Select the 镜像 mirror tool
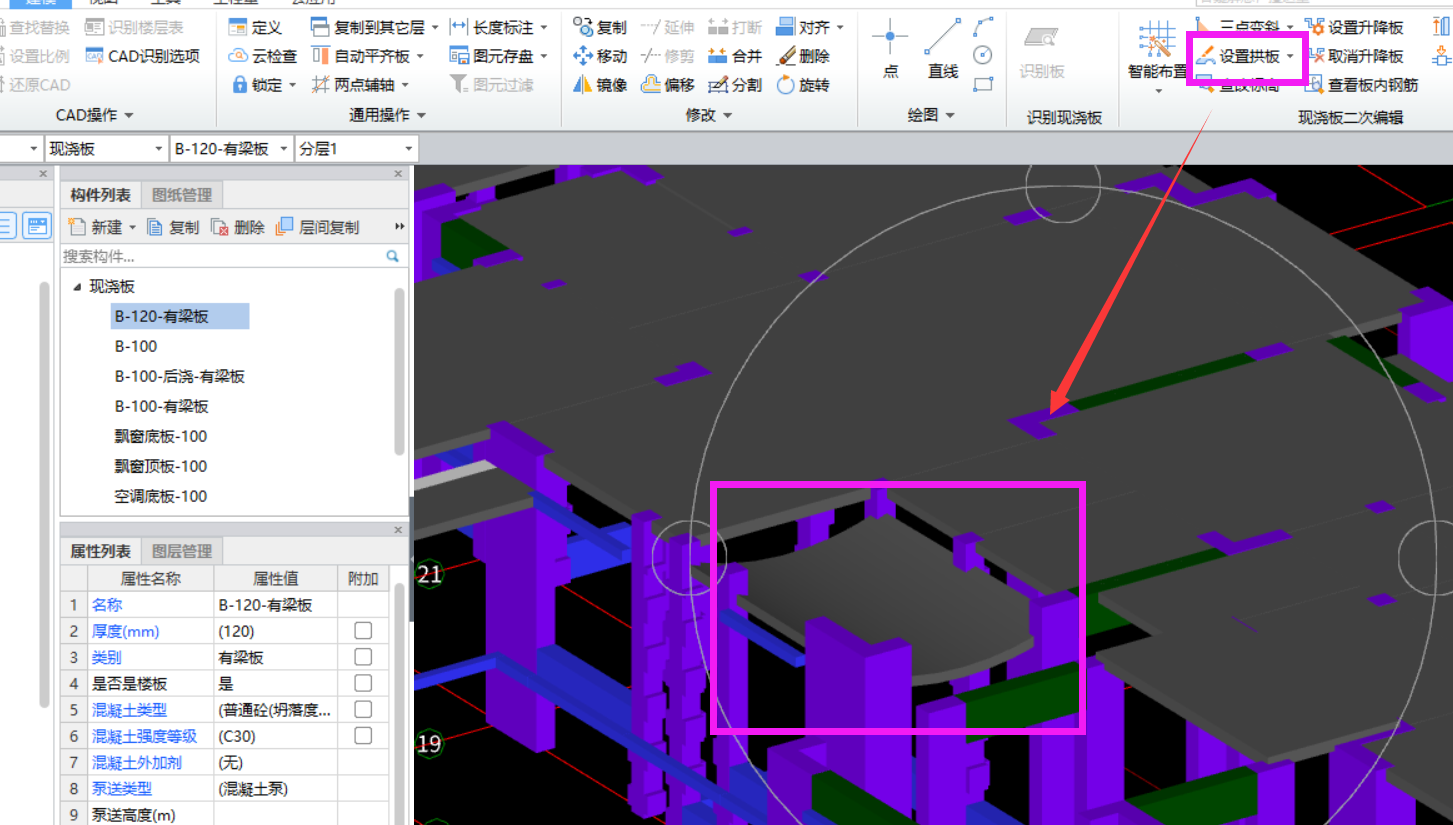 pos(600,85)
